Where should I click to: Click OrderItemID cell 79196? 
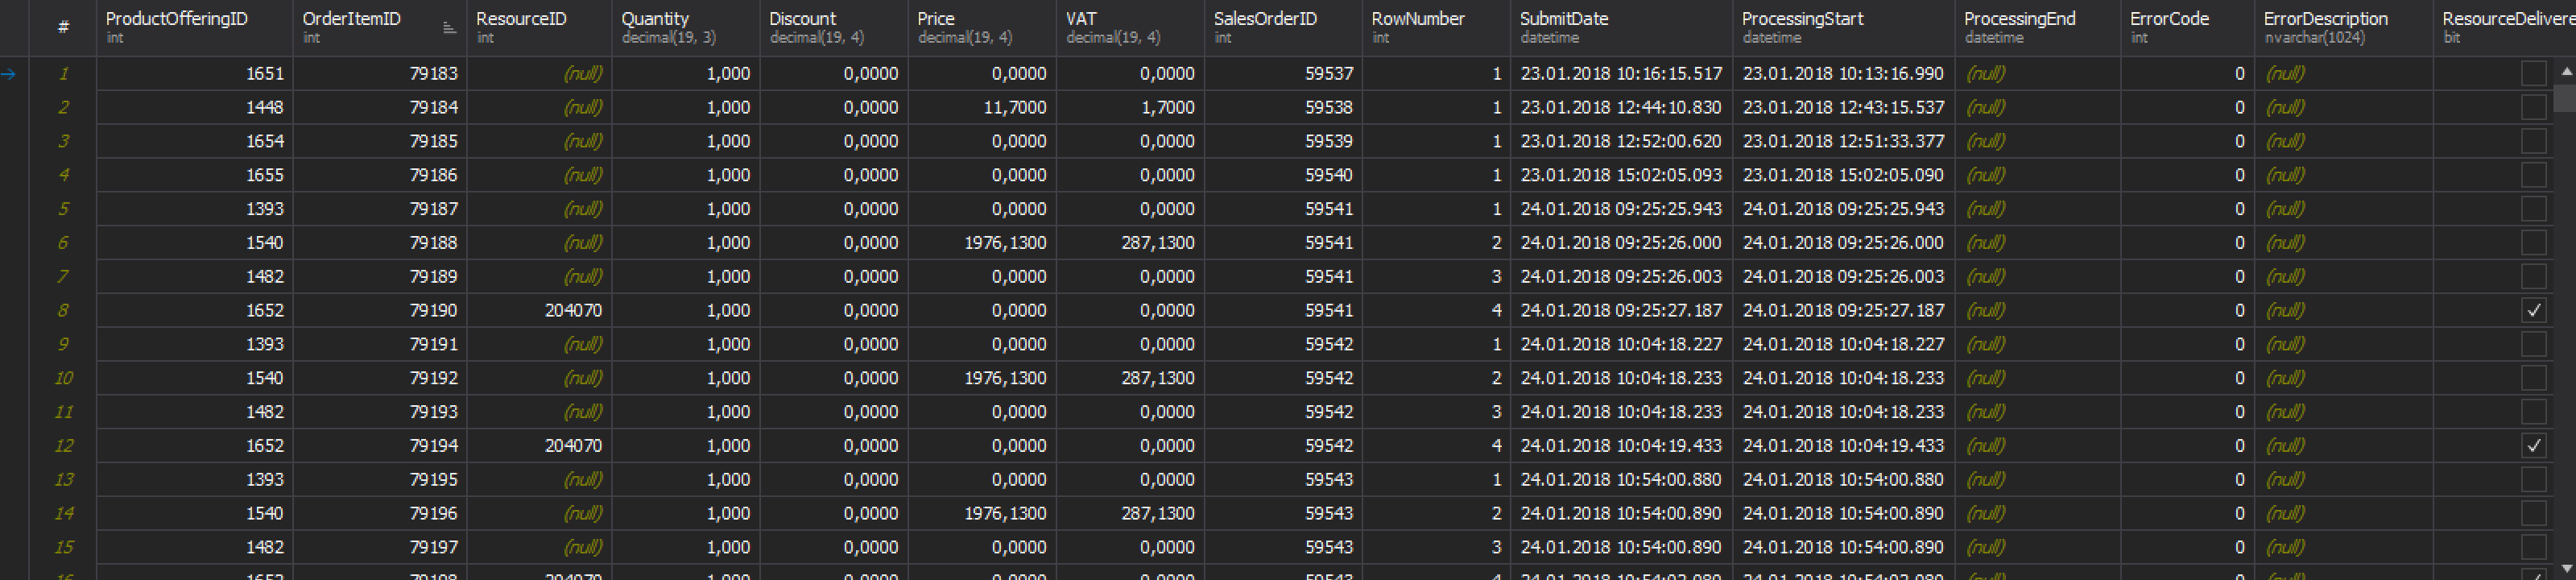click(x=380, y=513)
